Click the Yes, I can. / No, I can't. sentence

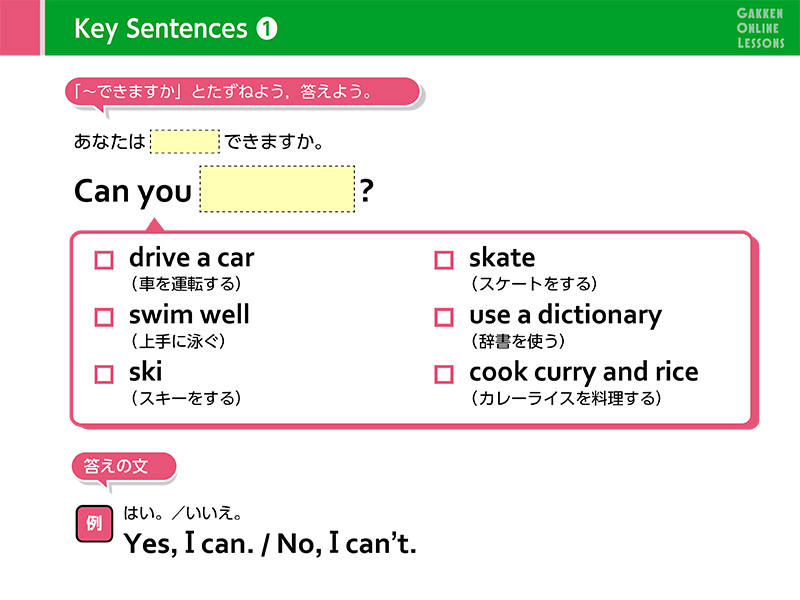click(x=270, y=543)
